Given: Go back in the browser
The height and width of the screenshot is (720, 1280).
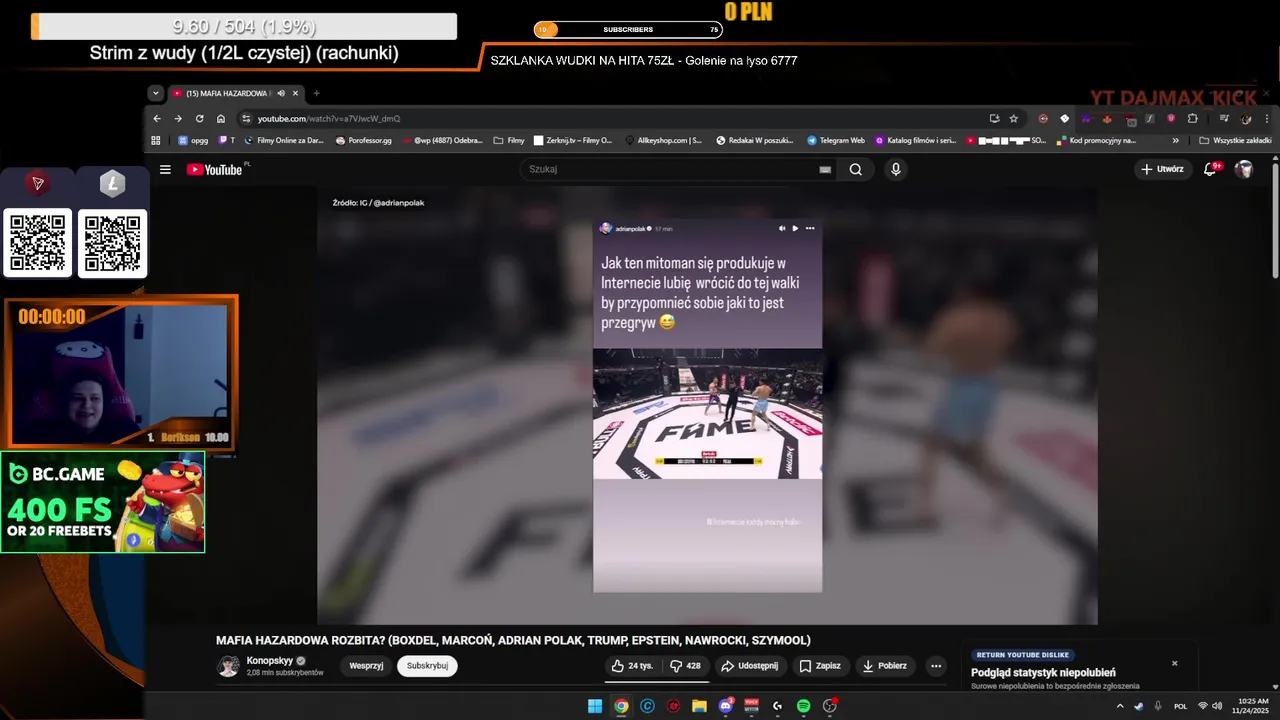Looking at the screenshot, I should (x=157, y=118).
